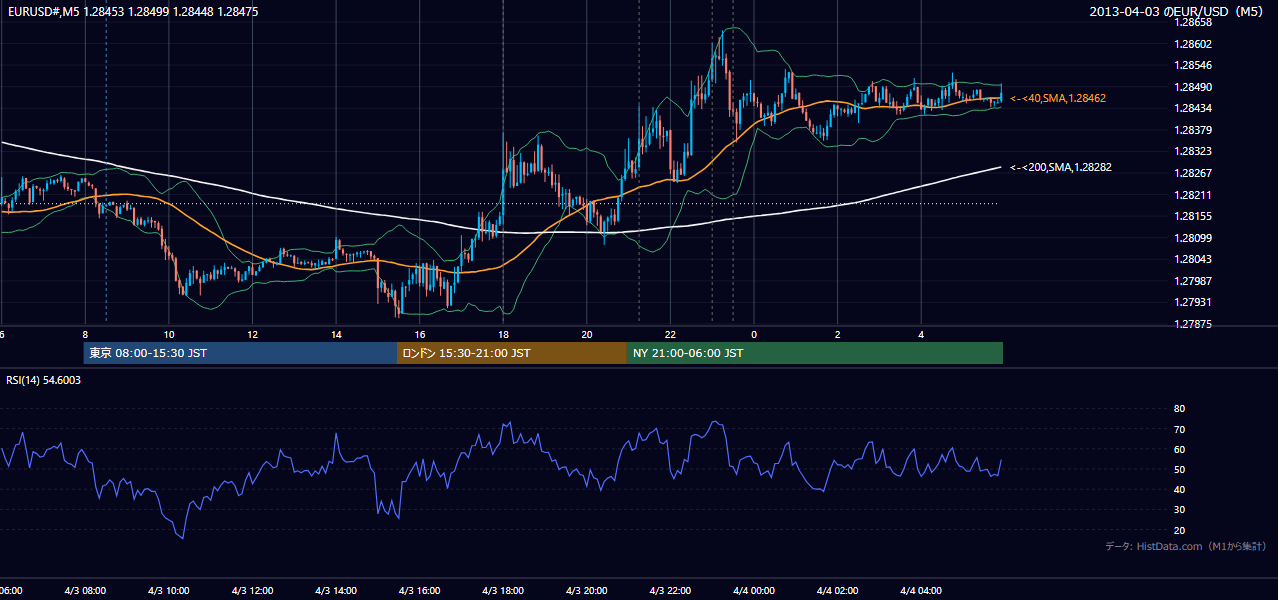The width and height of the screenshot is (1278, 600).
Task: Click the 4/3 20:00 time label
Action: click(587, 590)
